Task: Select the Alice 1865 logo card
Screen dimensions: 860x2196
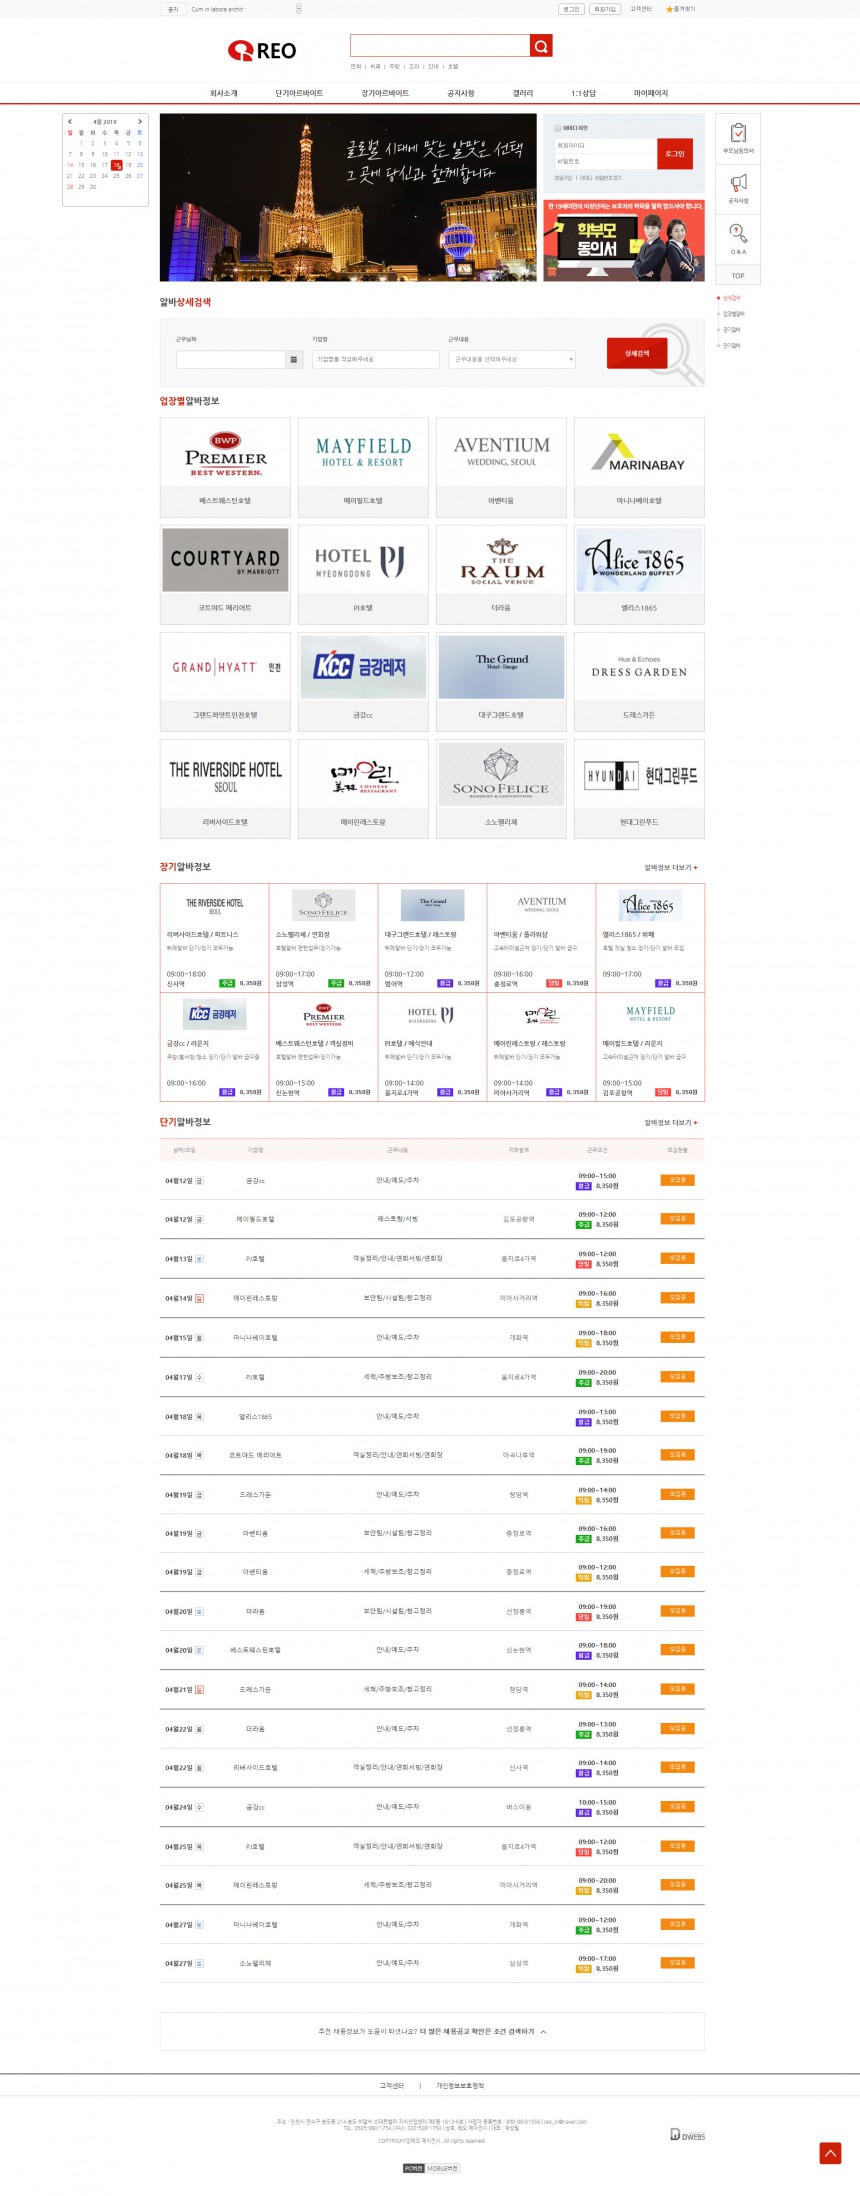Action: click(639, 573)
